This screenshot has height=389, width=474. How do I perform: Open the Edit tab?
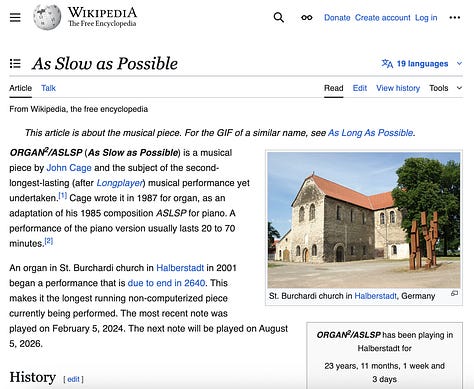click(360, 88)
